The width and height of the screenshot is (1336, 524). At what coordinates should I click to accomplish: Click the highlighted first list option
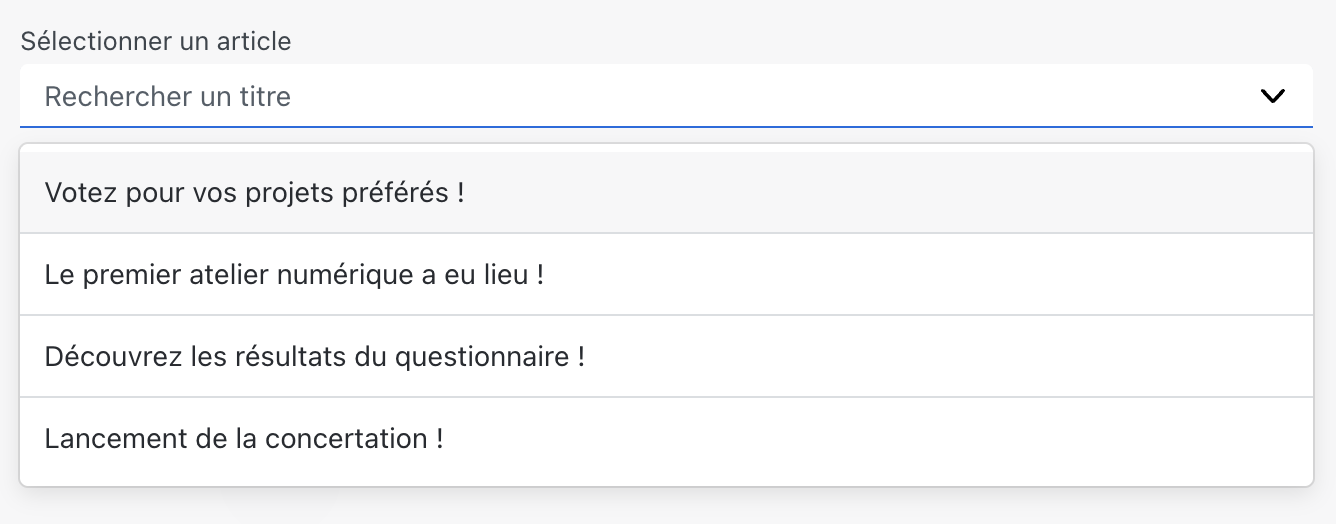(255, 192)
